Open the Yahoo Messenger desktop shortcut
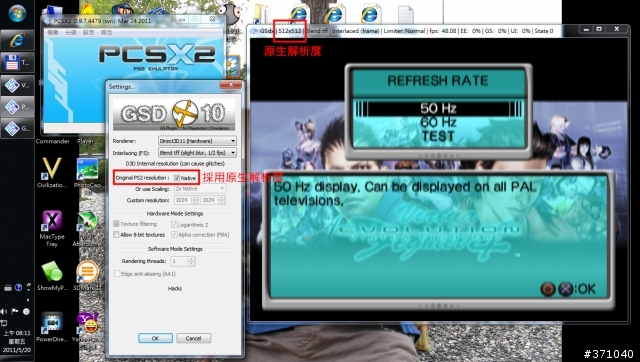The width and height of the screenshot is (640, 362). 87,327
